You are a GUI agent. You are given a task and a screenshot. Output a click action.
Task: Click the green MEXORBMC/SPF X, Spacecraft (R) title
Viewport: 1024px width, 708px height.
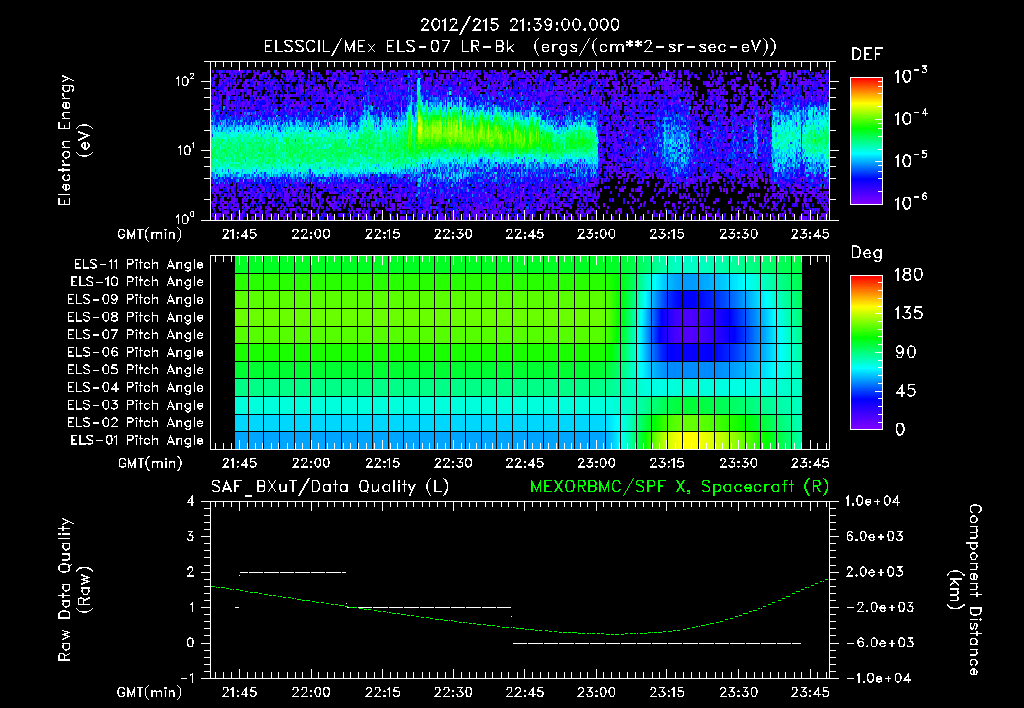click(679, 487)
